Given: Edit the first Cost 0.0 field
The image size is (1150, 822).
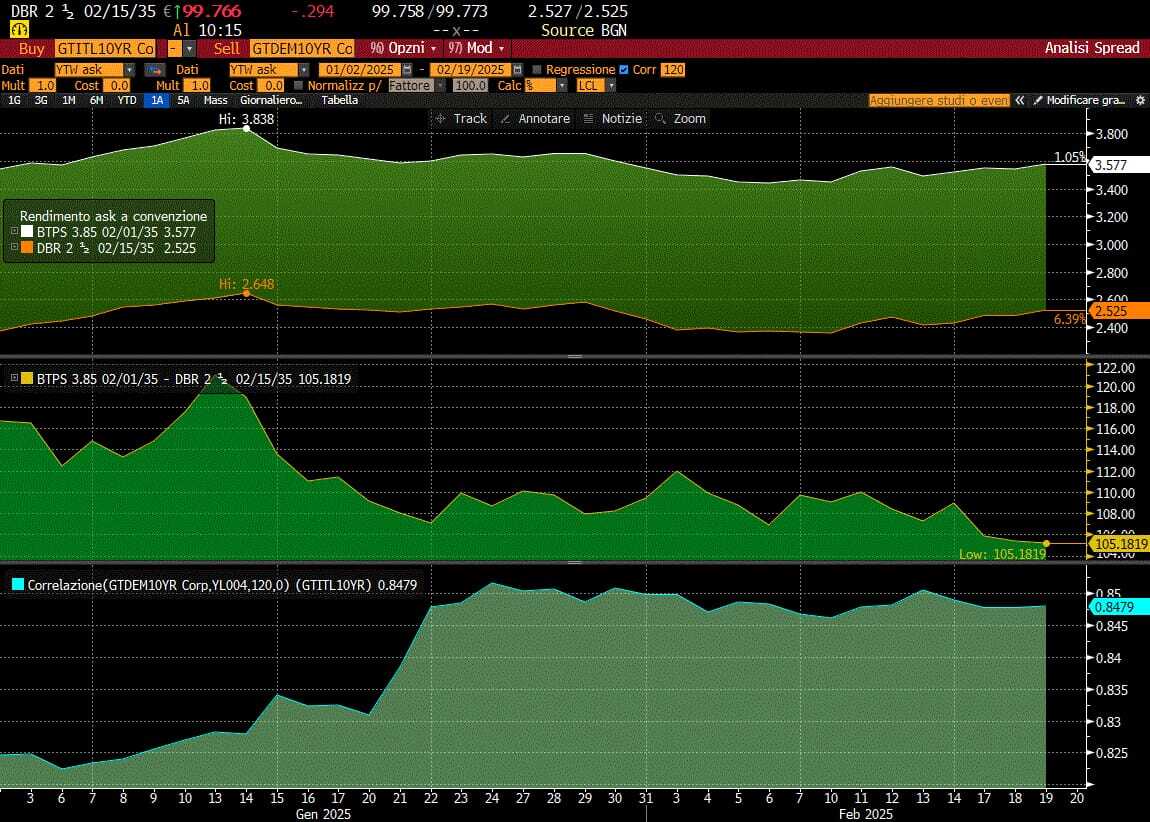Looking at the screenshot, I should coord(116,86).
